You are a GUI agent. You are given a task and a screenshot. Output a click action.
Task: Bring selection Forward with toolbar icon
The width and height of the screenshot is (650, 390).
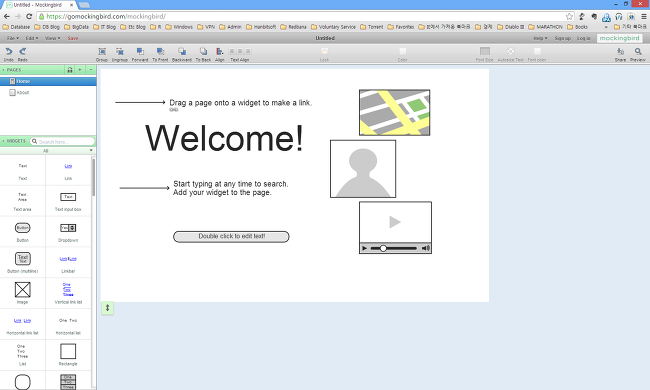tap(140, 51)
